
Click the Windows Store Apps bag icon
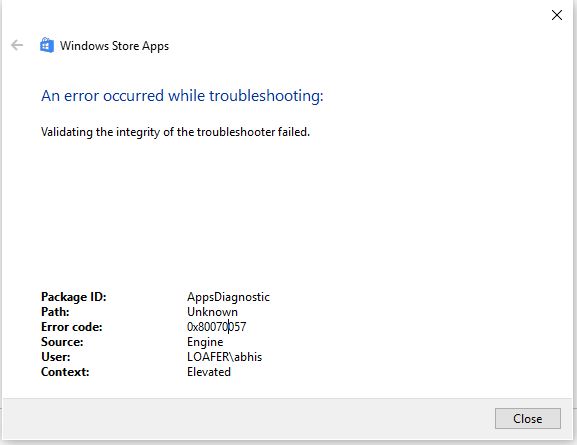point(47,45)
